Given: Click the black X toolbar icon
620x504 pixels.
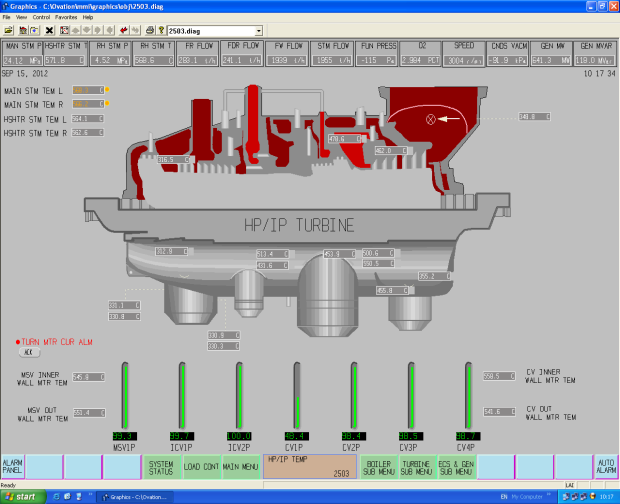Looking at the screenshot, I should 49,30.
